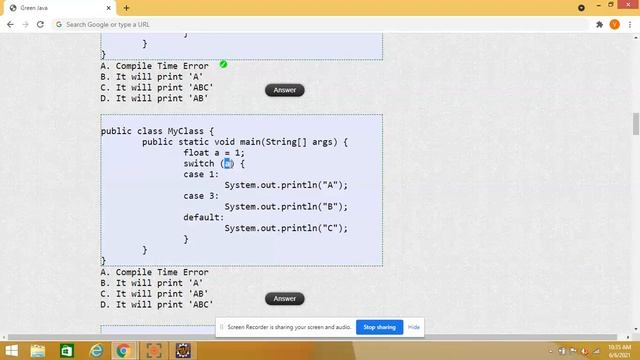Focus the Search Google or type a URL field
The image size is (640, 360).
320,24
